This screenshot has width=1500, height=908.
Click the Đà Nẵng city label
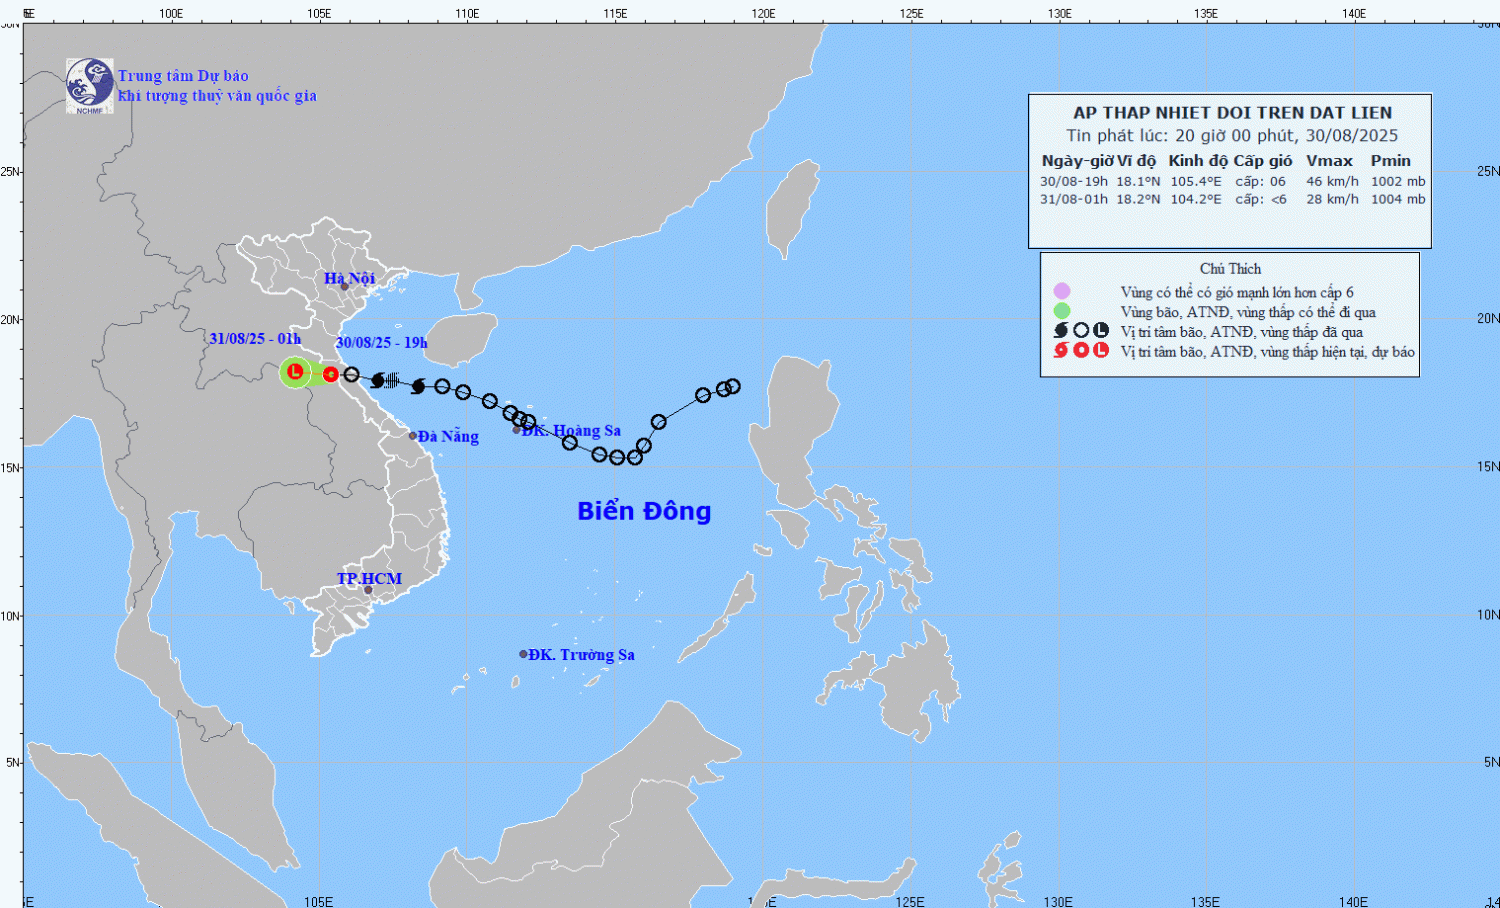pyautogui.click(x=448, y=437)
